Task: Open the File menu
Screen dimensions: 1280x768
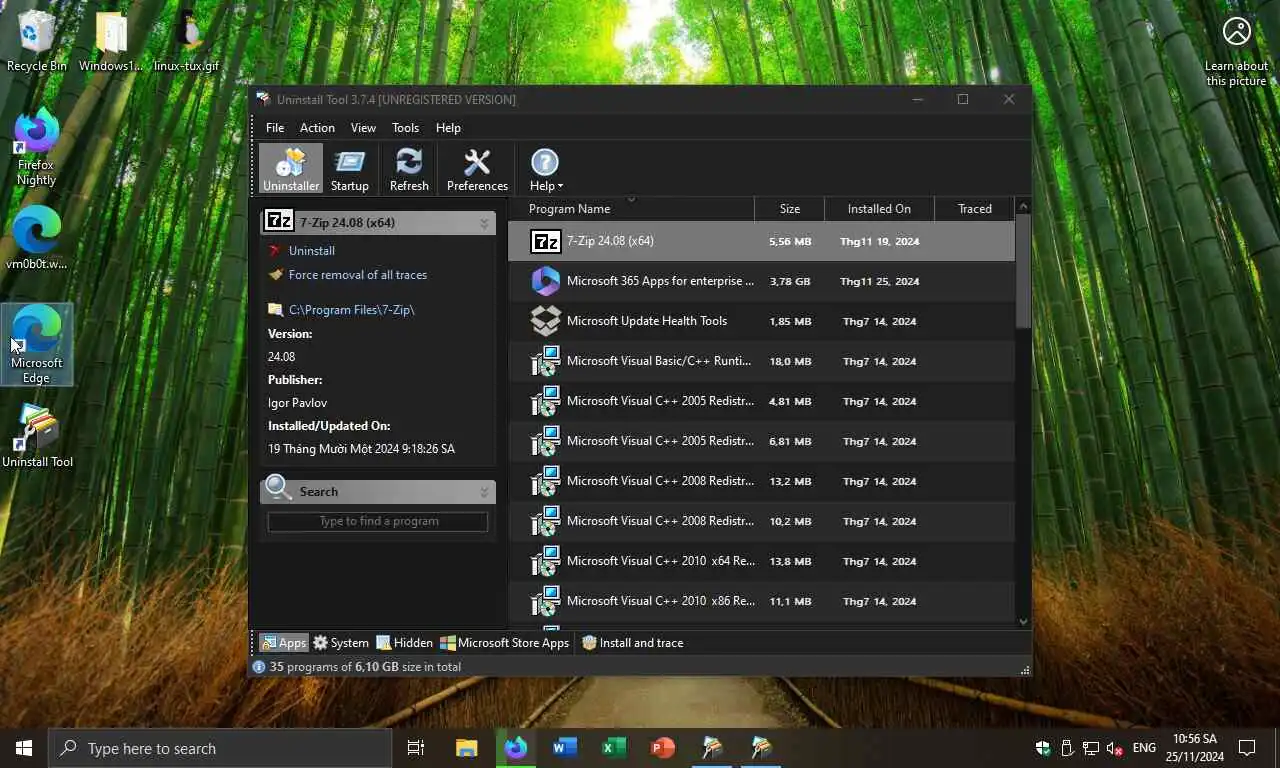Action: point(275,128)
